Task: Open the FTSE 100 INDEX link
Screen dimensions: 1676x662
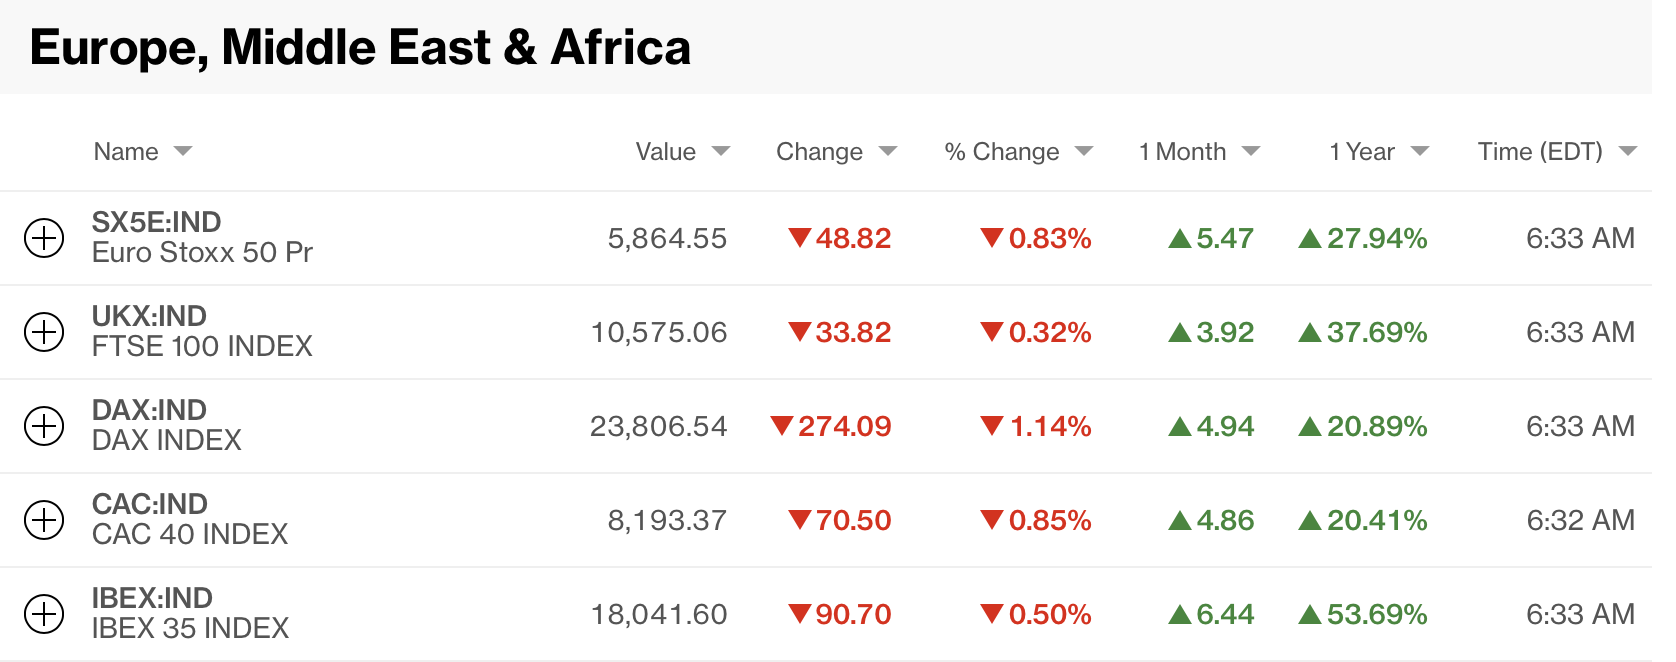Action: point(202,347)
